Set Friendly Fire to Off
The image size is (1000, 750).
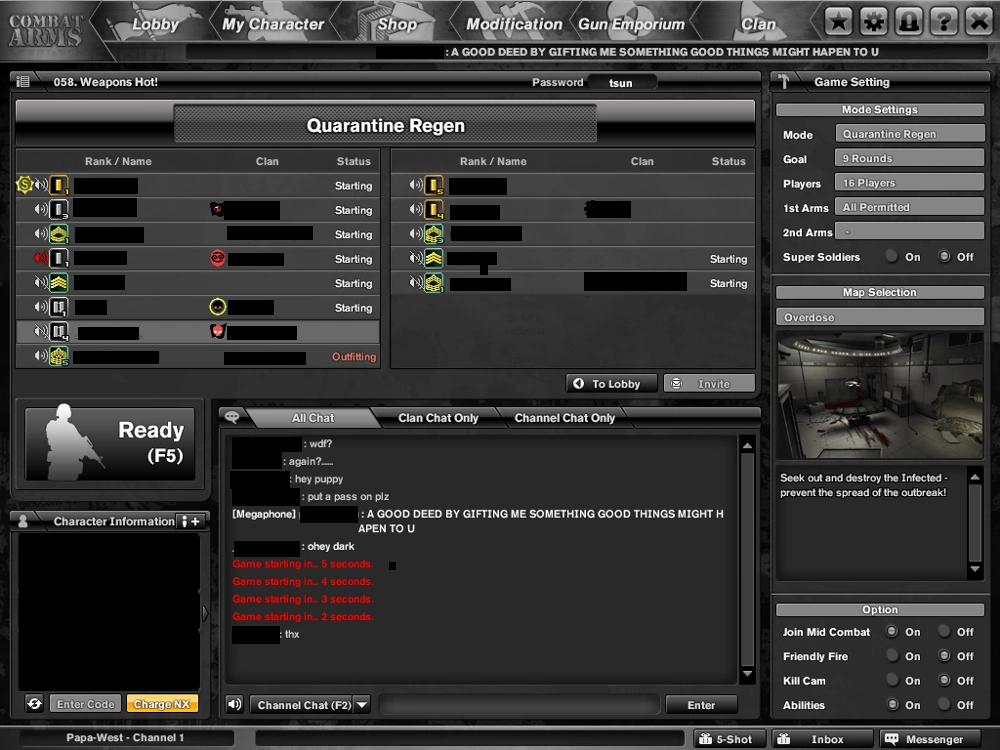pyautogui.click(x=945, y=656)
